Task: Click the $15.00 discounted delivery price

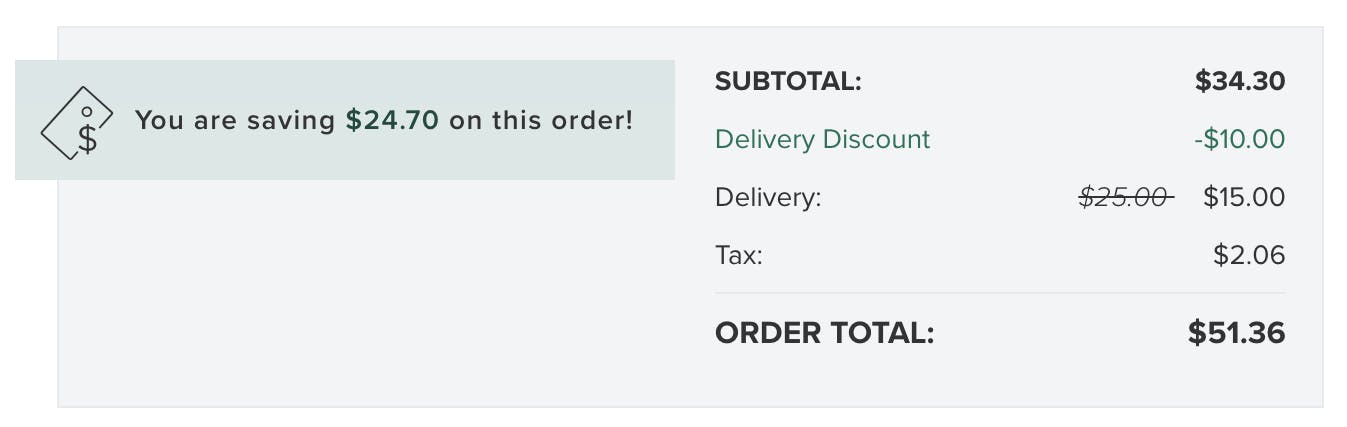Action: [1244, 197]
